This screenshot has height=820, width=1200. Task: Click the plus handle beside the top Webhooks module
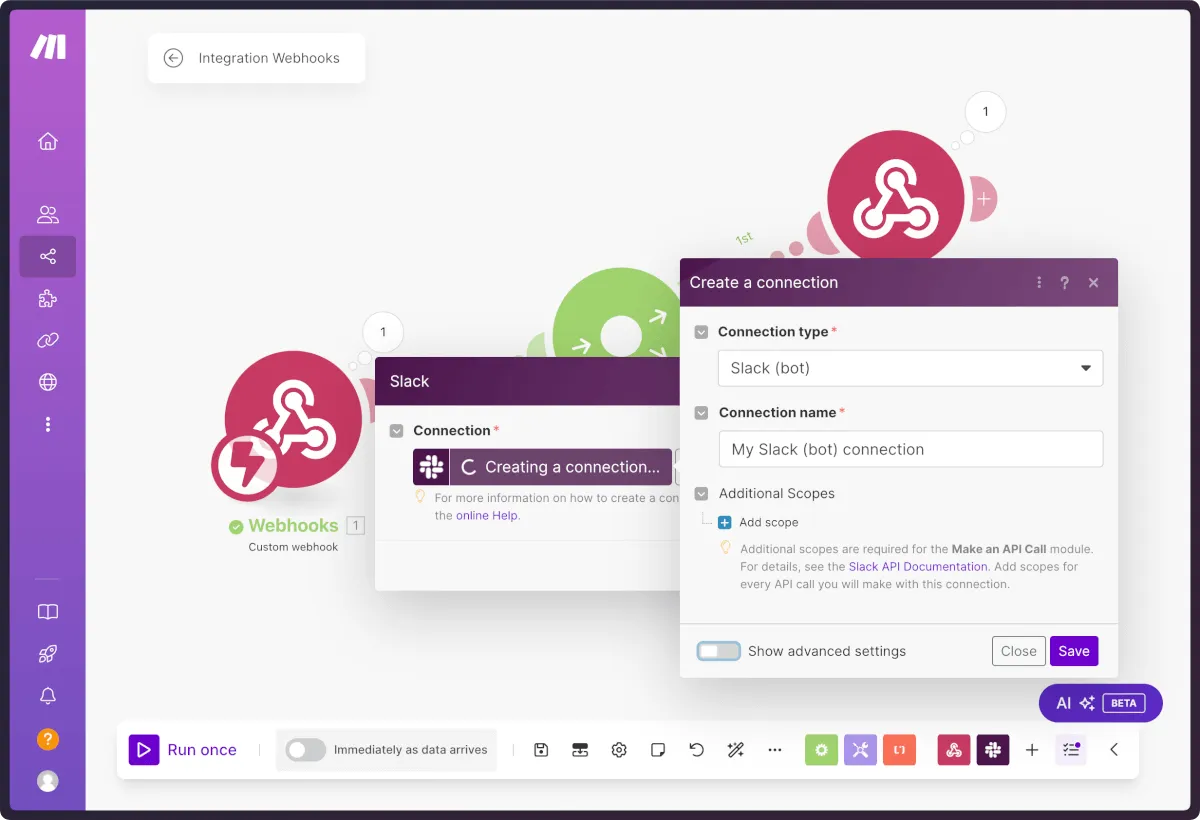point(984,199)
